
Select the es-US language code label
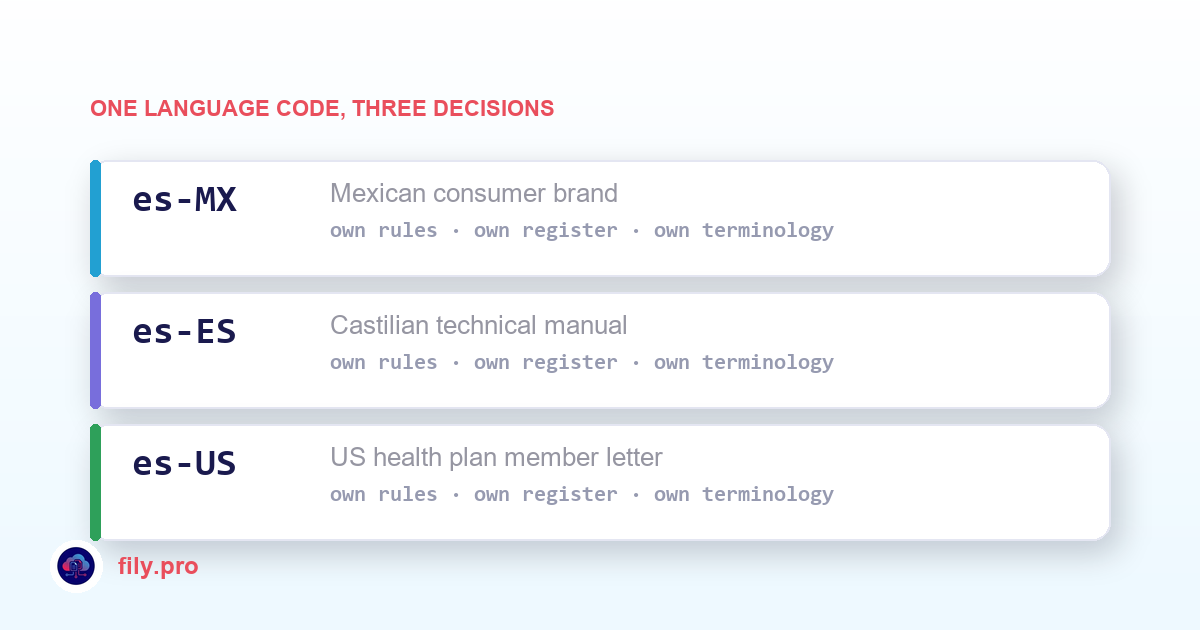click(x=184, y=464)
